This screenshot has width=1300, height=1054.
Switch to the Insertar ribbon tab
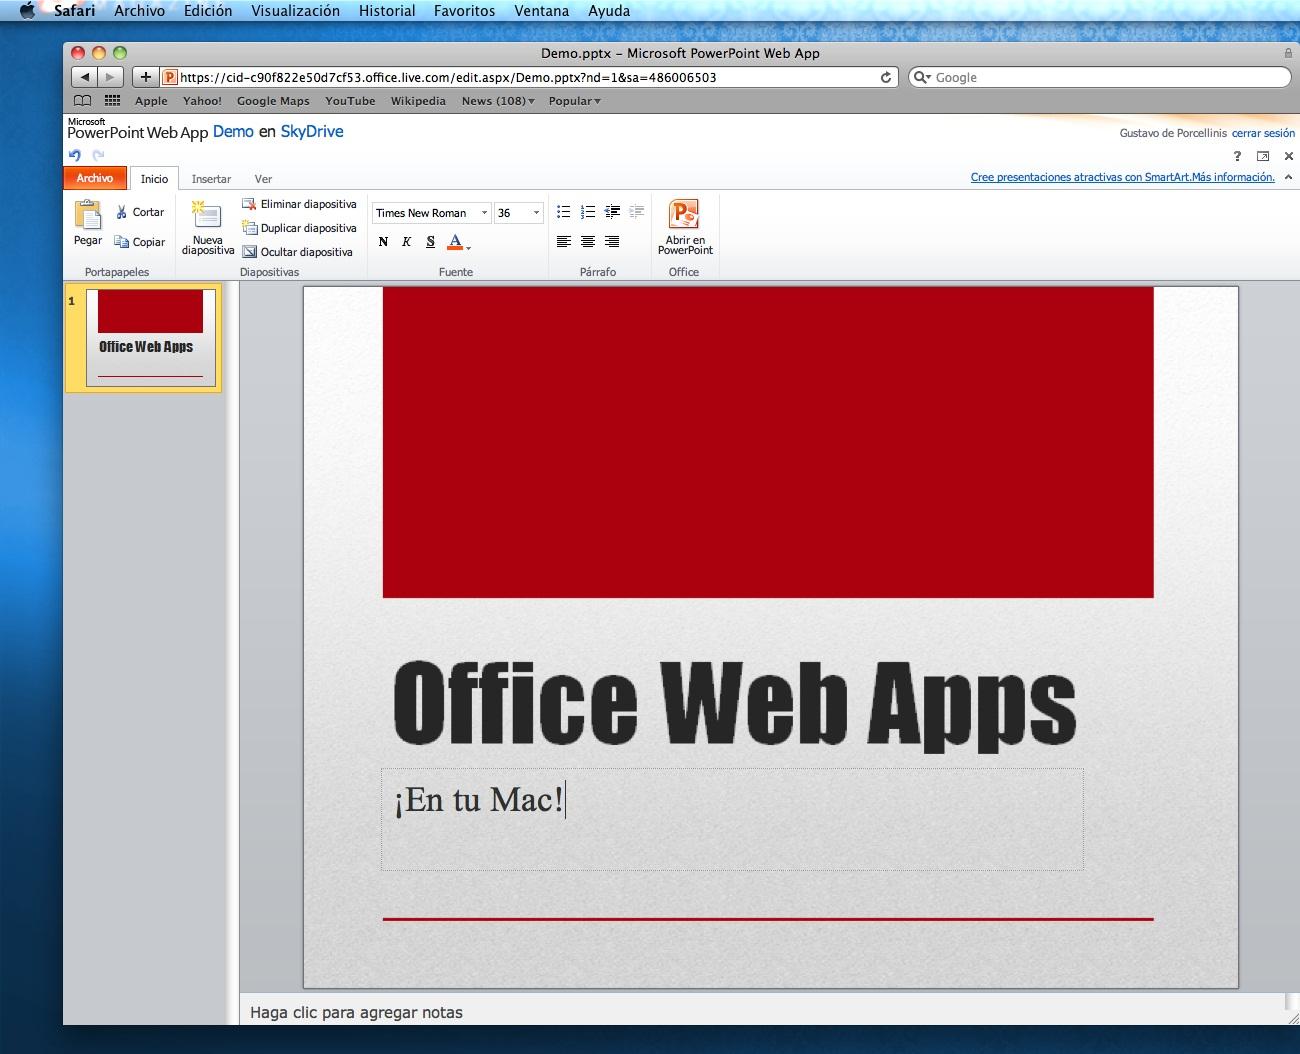[211, 179]
